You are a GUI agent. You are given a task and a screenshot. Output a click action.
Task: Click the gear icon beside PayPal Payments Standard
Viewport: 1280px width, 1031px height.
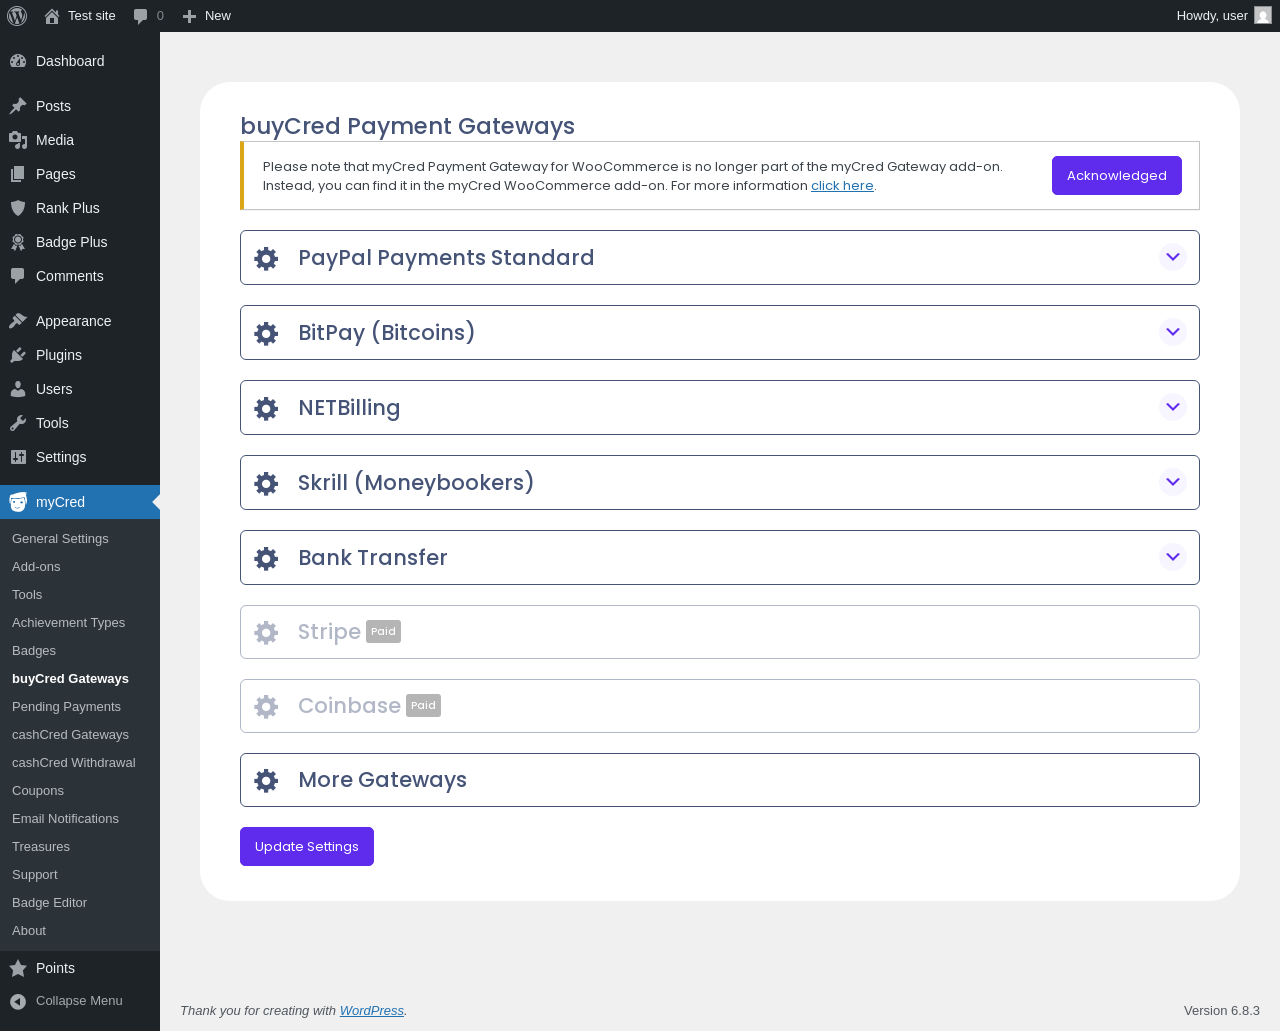tap(266, 259)
